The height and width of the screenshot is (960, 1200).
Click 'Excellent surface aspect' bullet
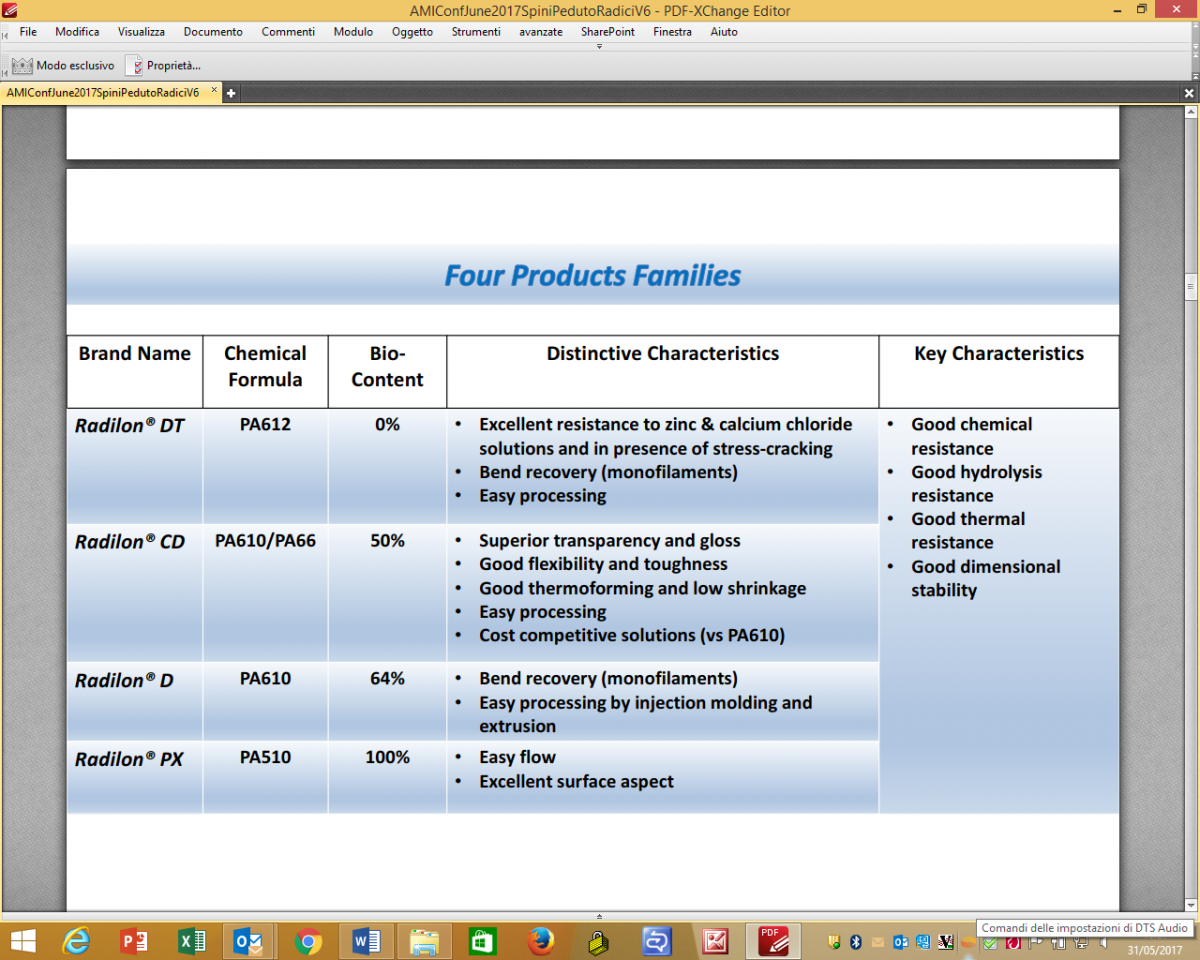click(x=576, y=782)
